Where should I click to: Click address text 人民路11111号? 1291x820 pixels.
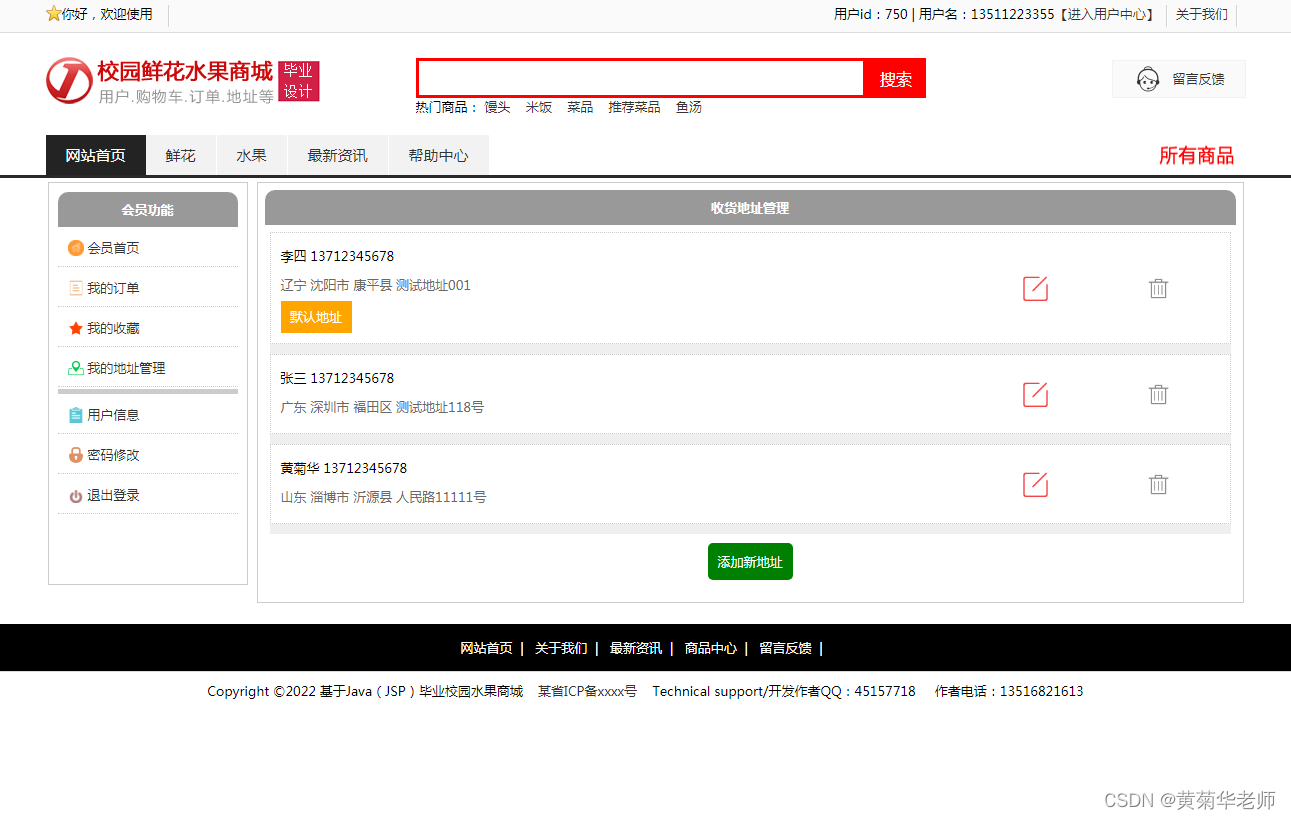click(x=441, y=497)
